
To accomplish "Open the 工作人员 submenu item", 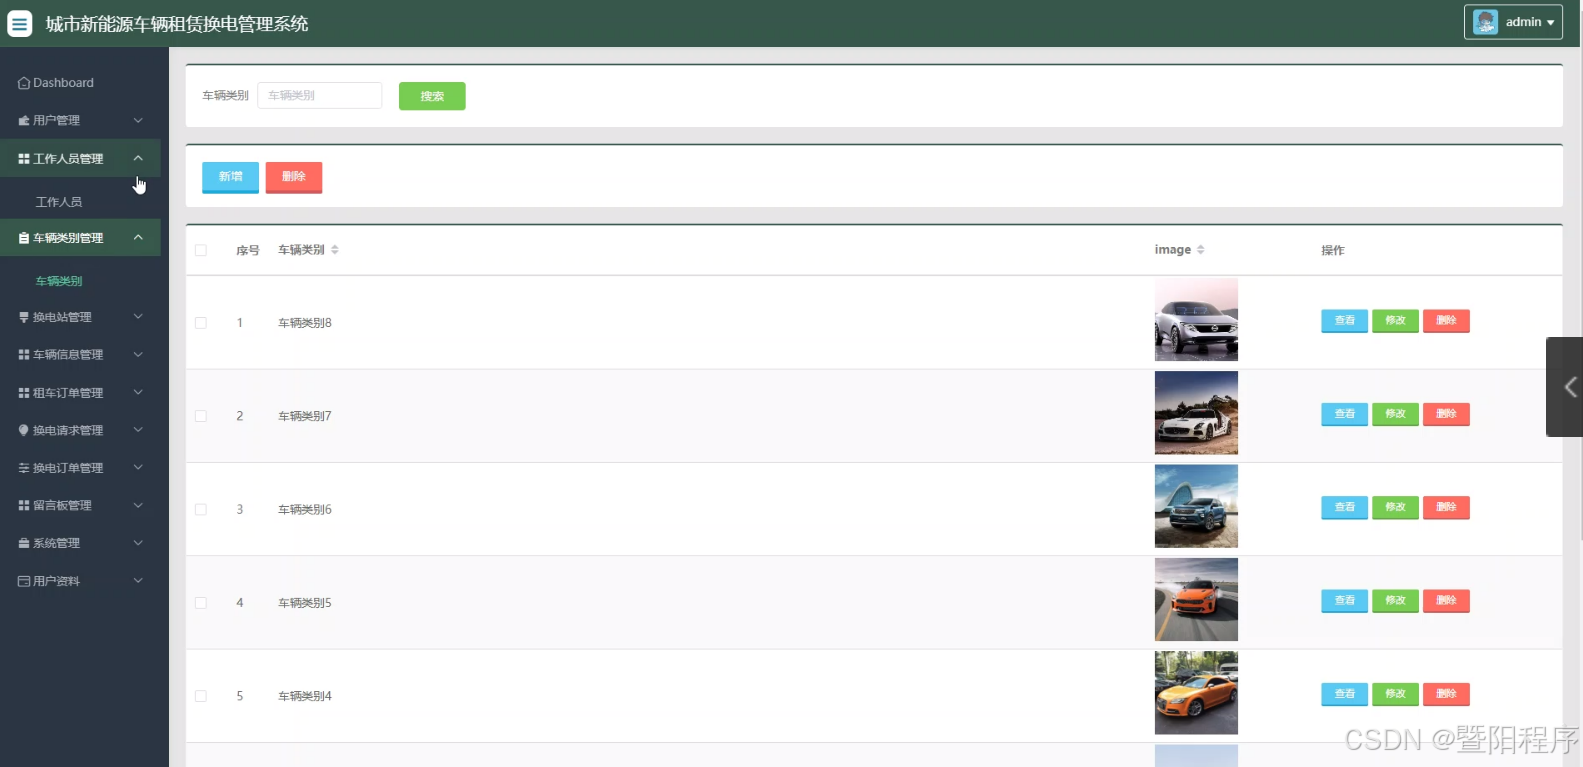I will tap(59, 202).
